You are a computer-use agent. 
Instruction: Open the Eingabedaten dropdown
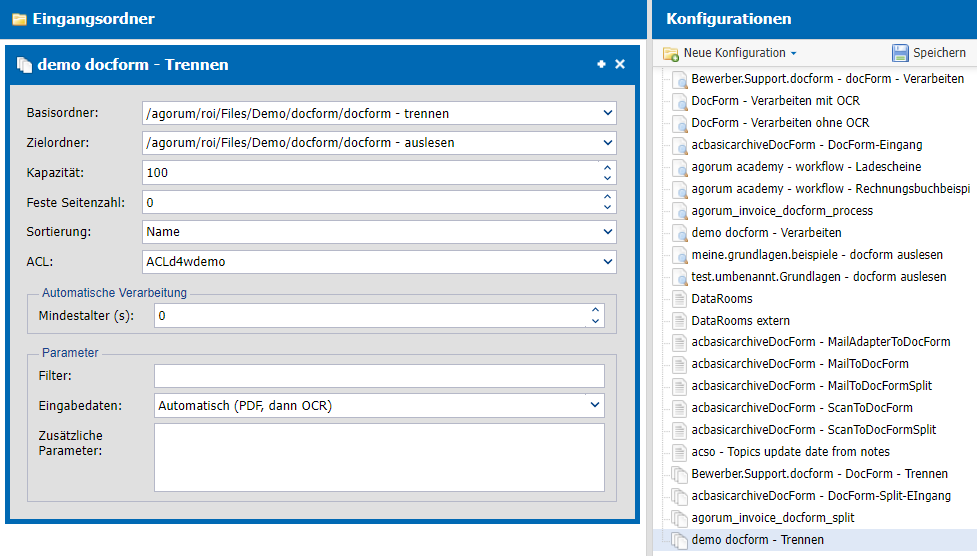point(595,405)
